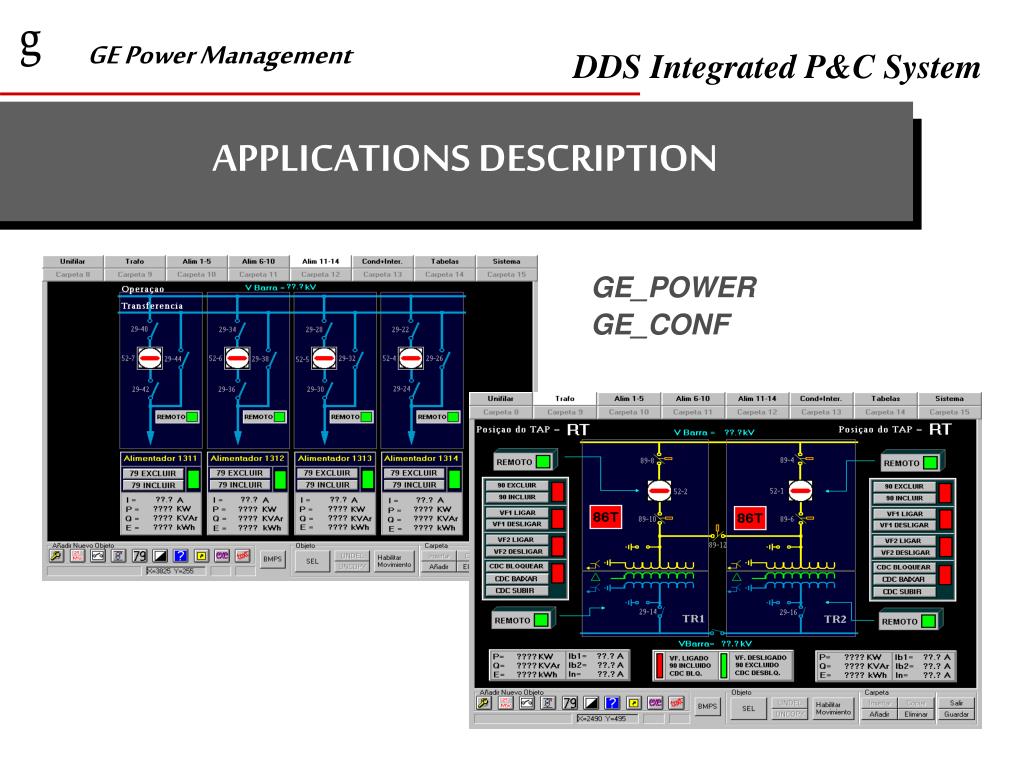Switch to Alim 1-5 tab in Alimentador window
The width and height of the screenshot is (1024, 768).
197,261
